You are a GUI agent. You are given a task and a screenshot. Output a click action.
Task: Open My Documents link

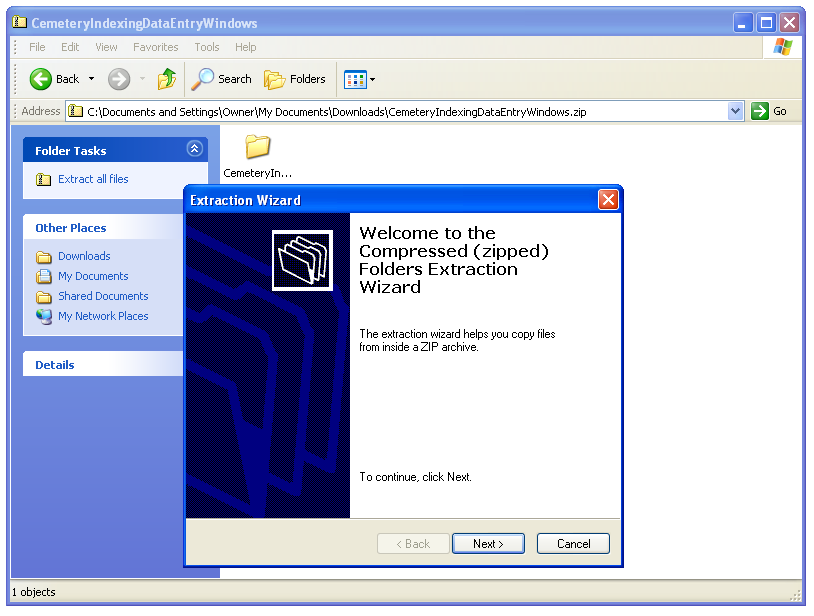pyautogui.click(x=93, y=276)
